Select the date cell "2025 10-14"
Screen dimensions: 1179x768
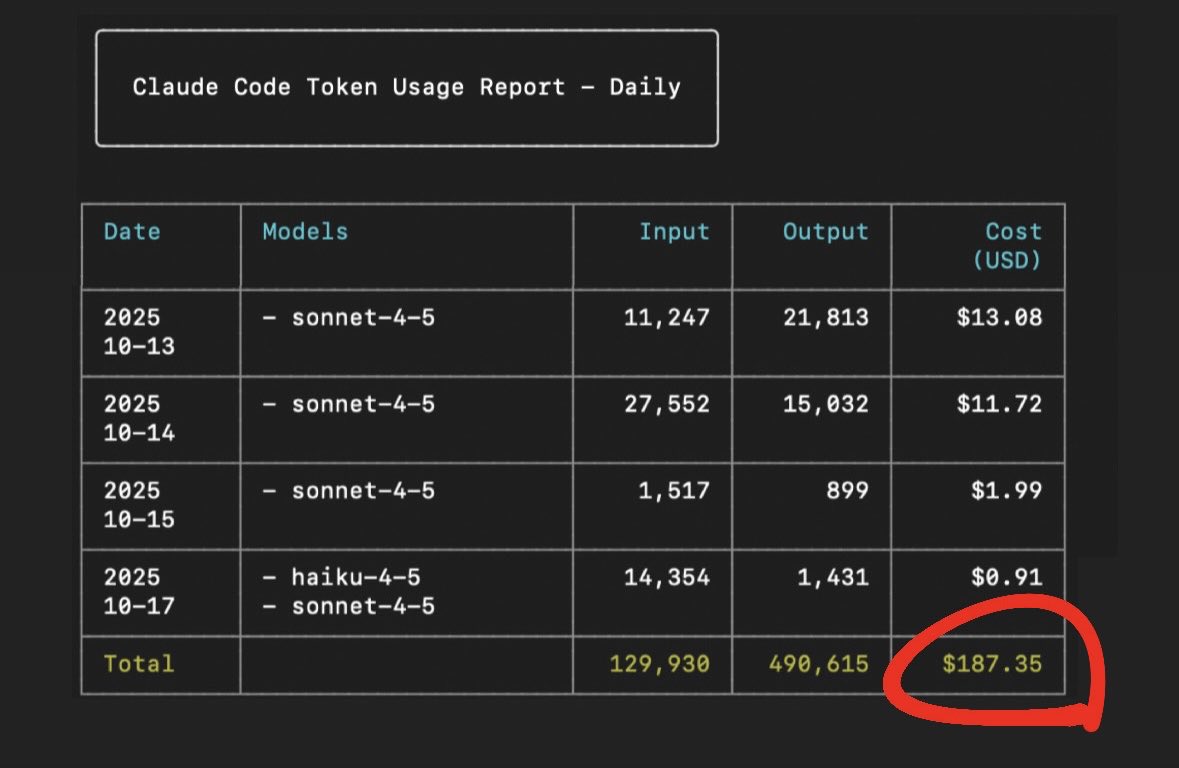pos(139,418)
